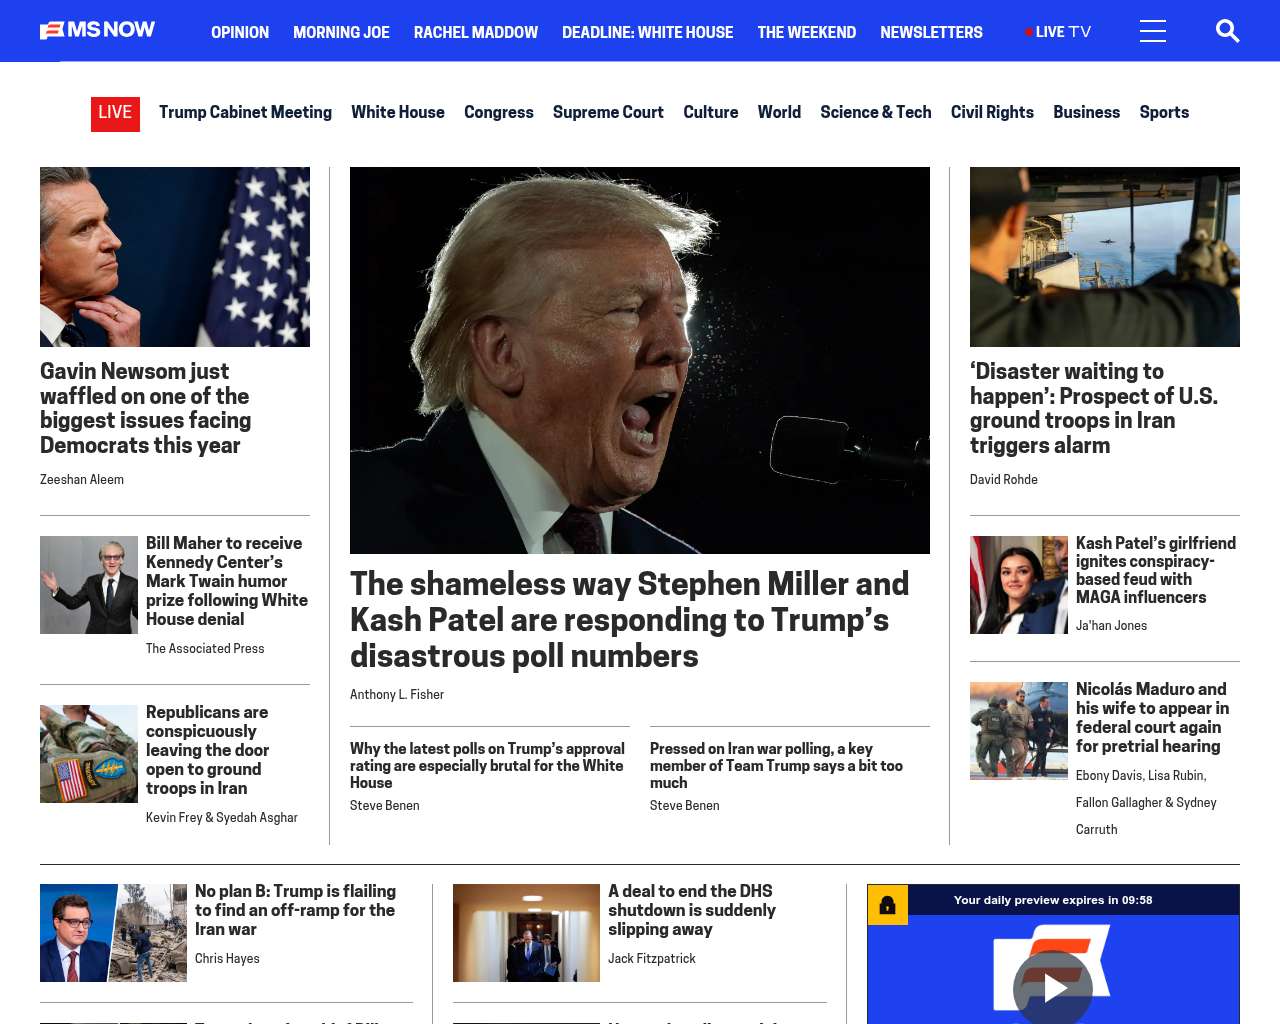Select the Newsletters nav item
Screen dimensions: 1280x1024
pos(931,32)
